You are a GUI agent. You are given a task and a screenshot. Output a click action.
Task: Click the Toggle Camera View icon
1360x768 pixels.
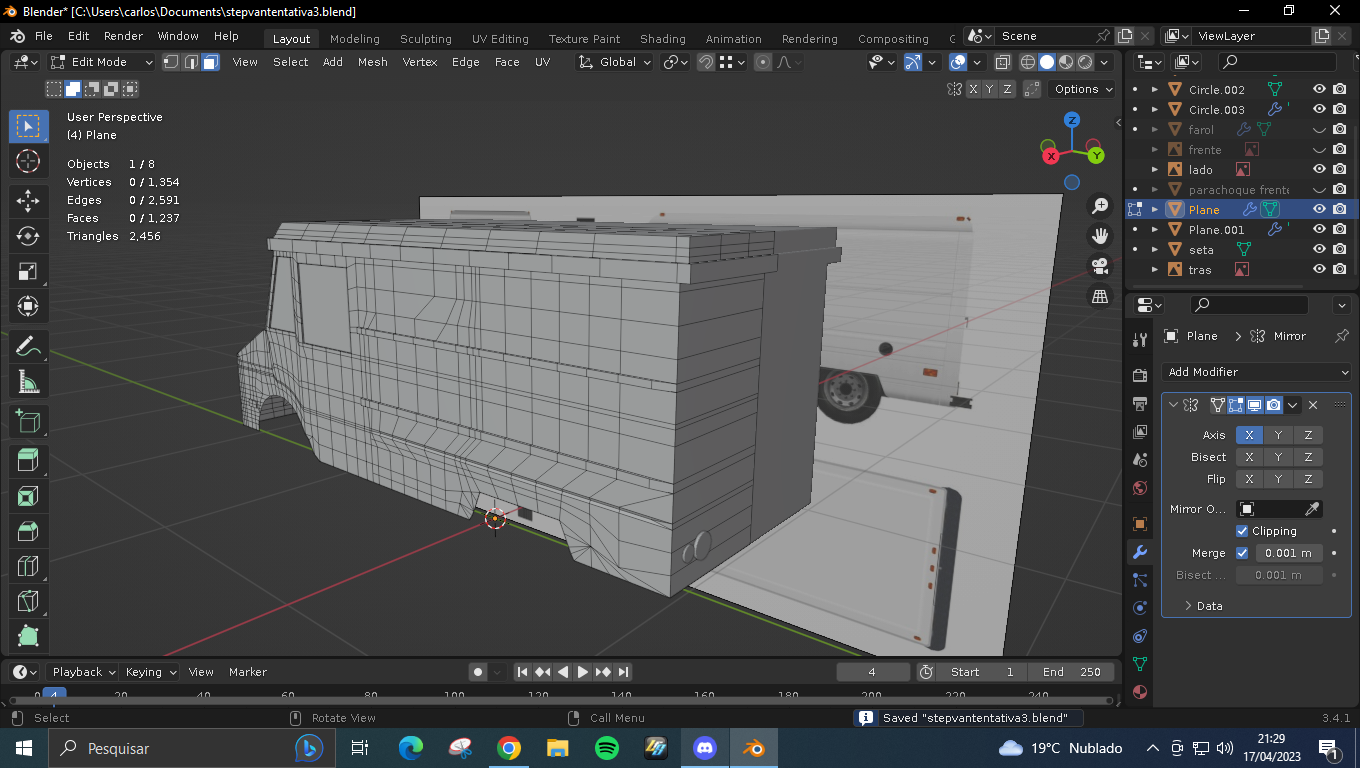coord(1100,266)
